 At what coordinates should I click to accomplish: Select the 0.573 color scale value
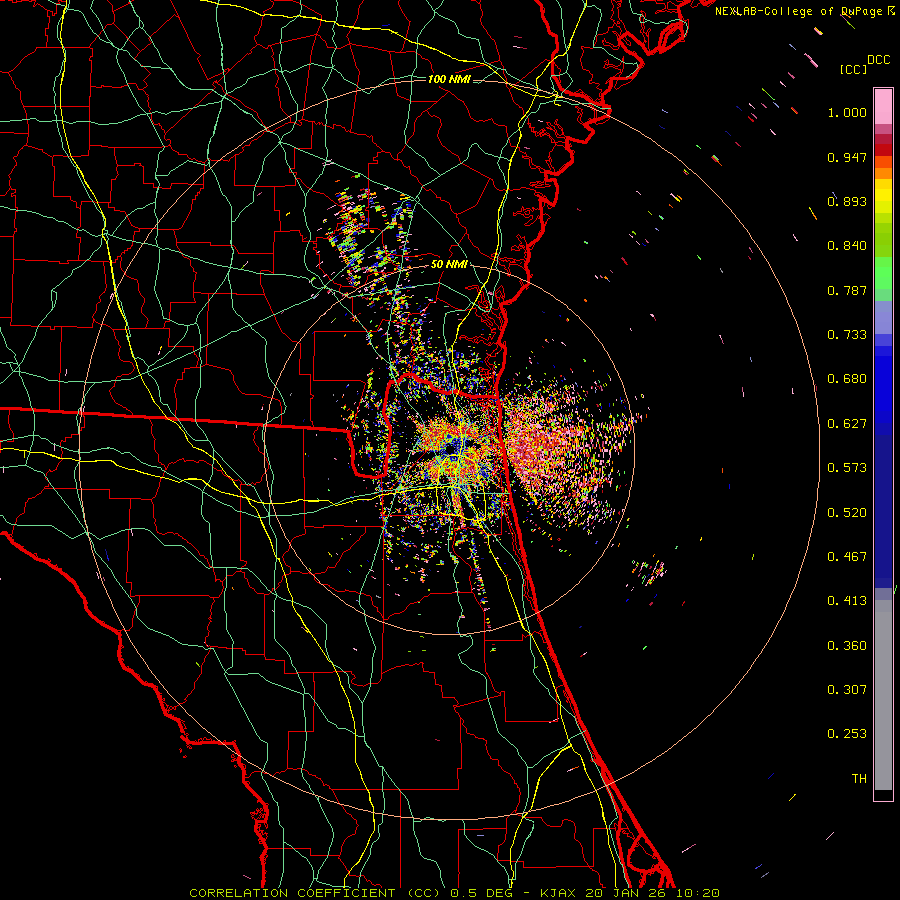[x=847, y=468]
